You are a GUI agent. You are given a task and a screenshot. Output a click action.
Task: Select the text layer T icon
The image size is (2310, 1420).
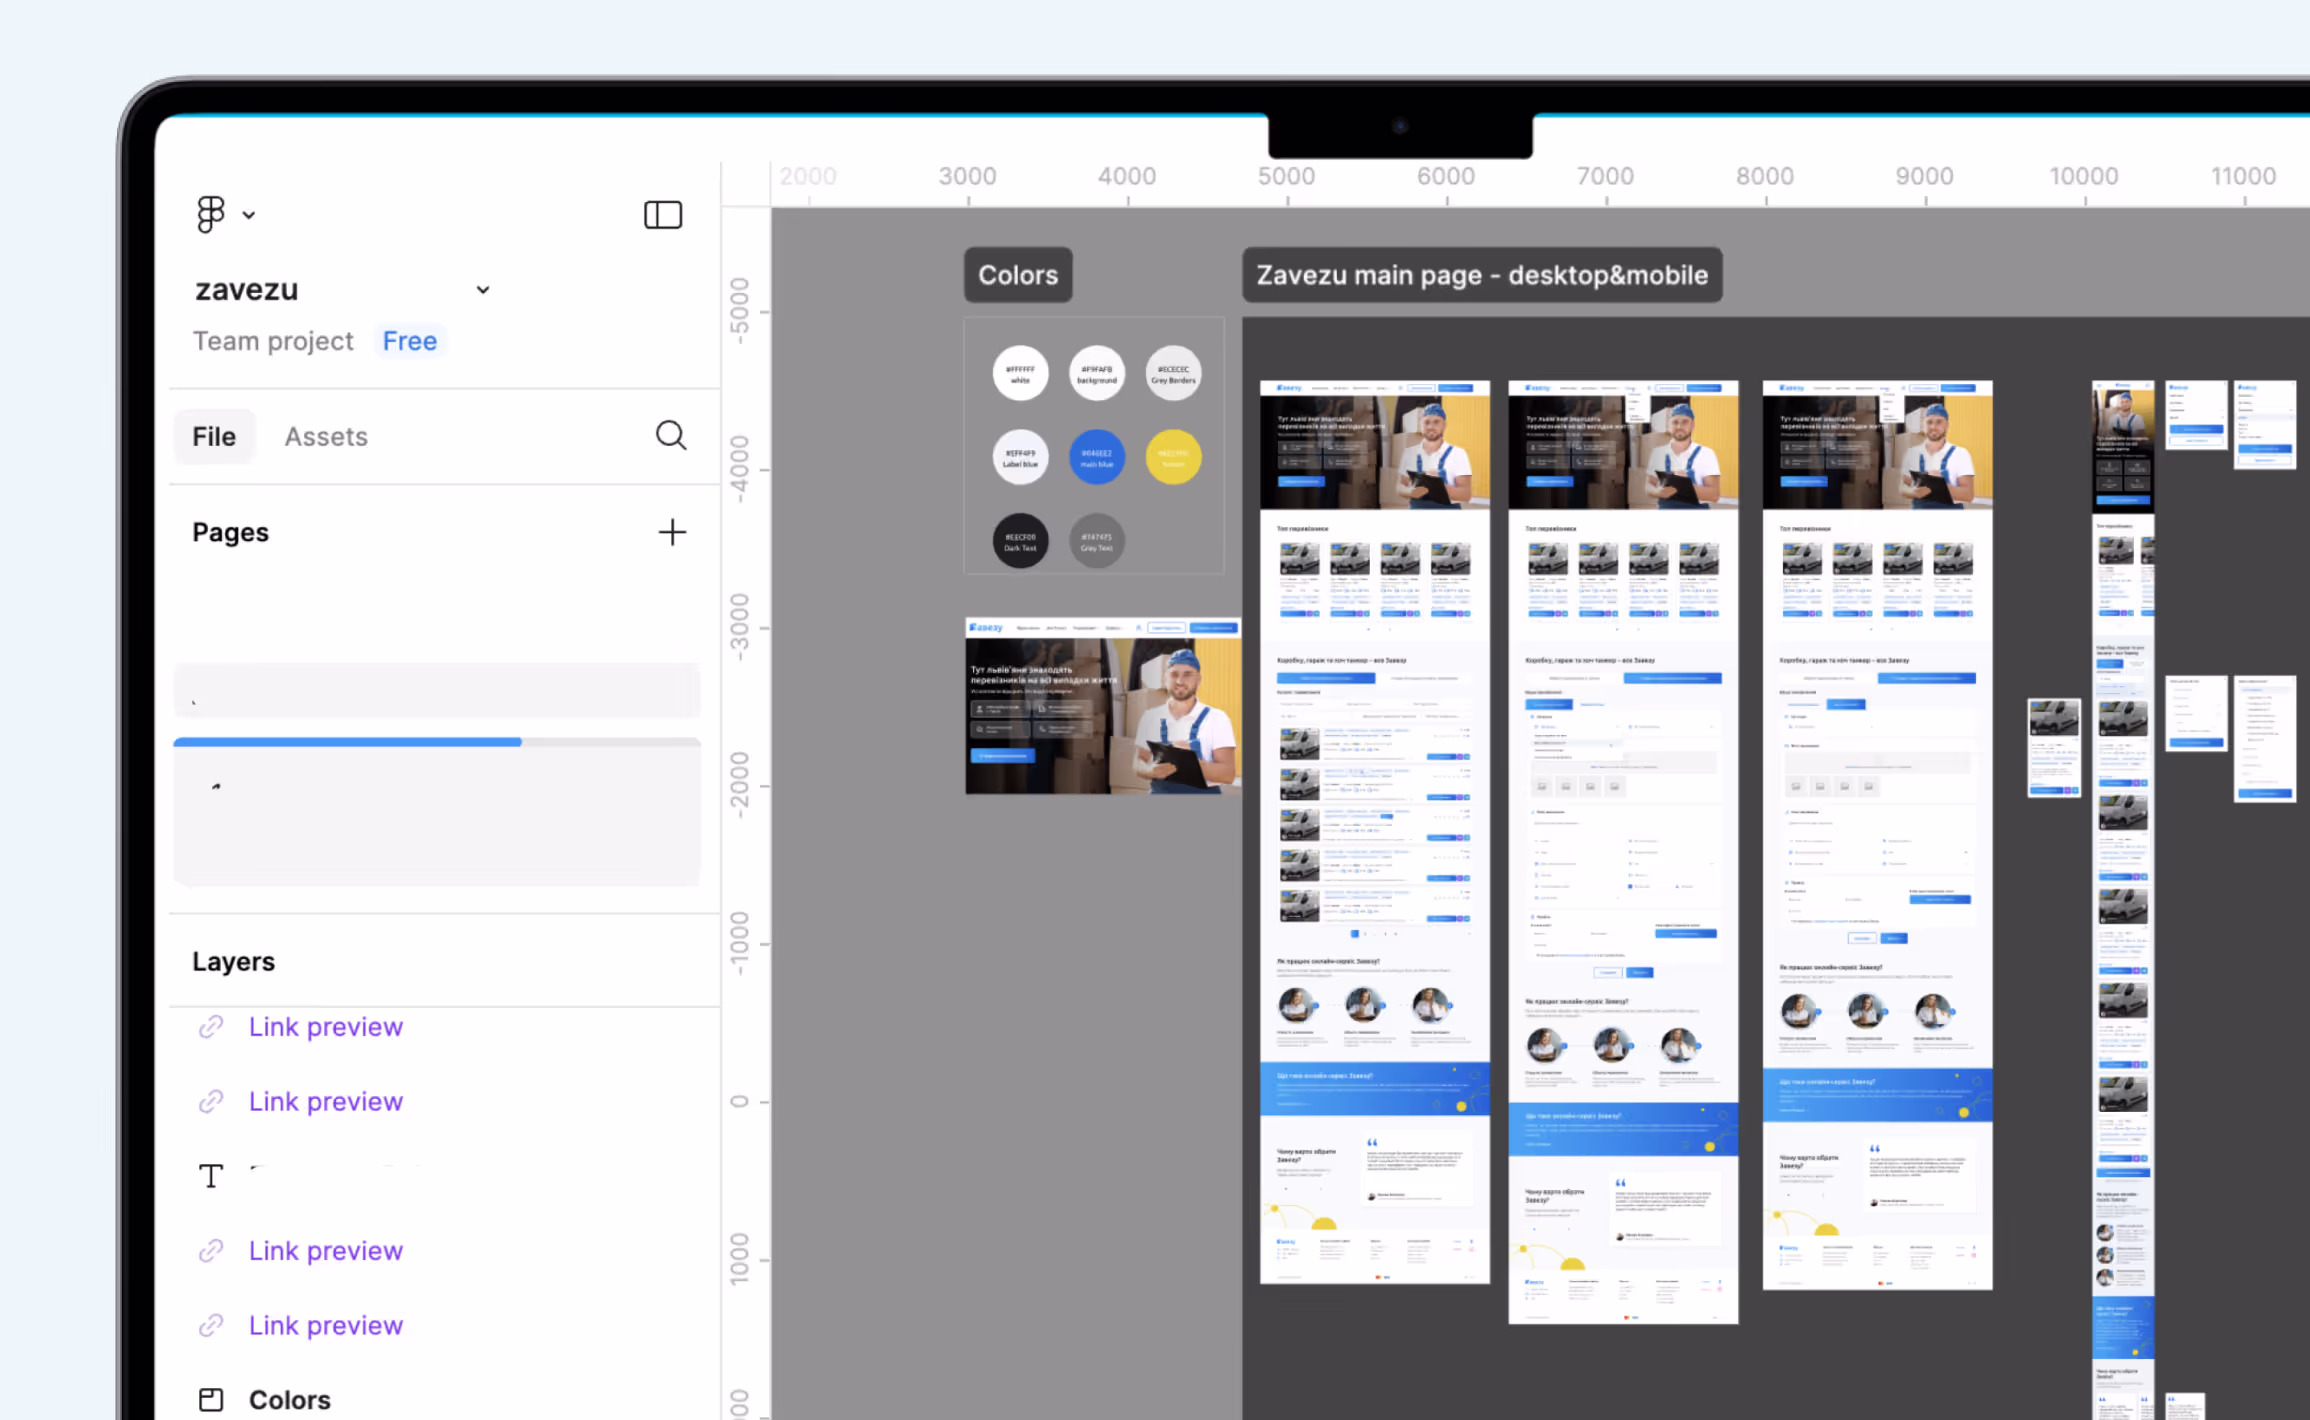[211, 1176]
